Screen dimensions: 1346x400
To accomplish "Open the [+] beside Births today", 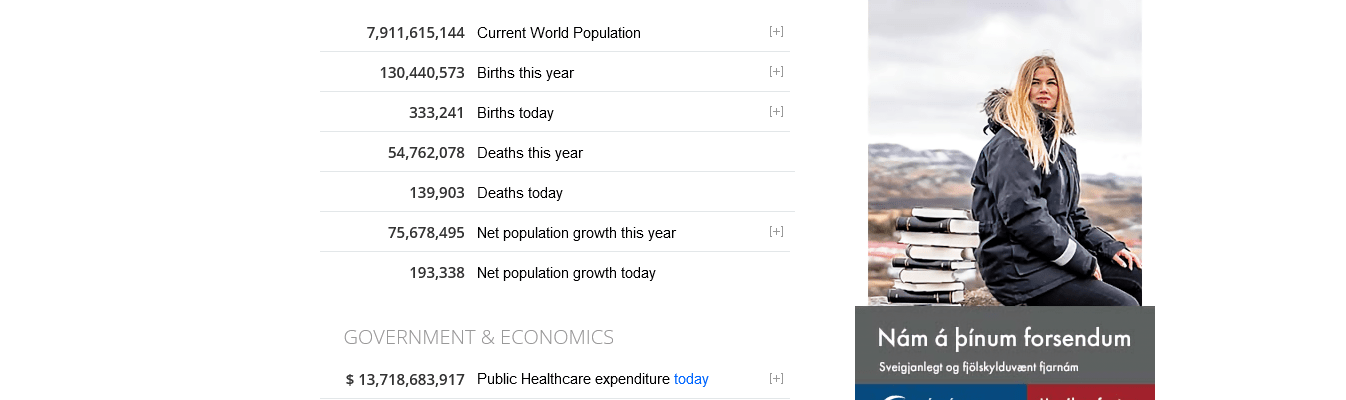I will point(776,112).
